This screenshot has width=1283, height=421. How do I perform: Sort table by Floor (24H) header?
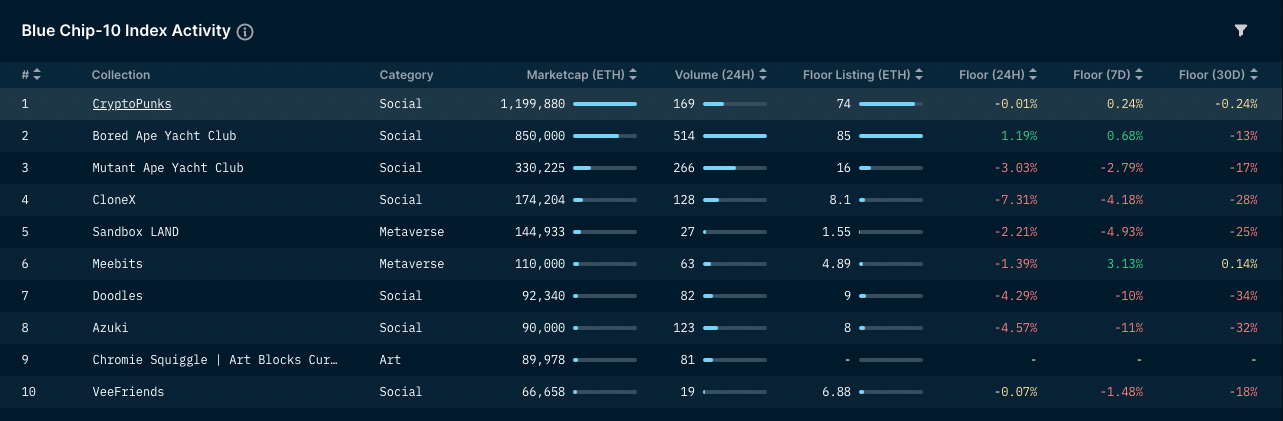point(998,75)
